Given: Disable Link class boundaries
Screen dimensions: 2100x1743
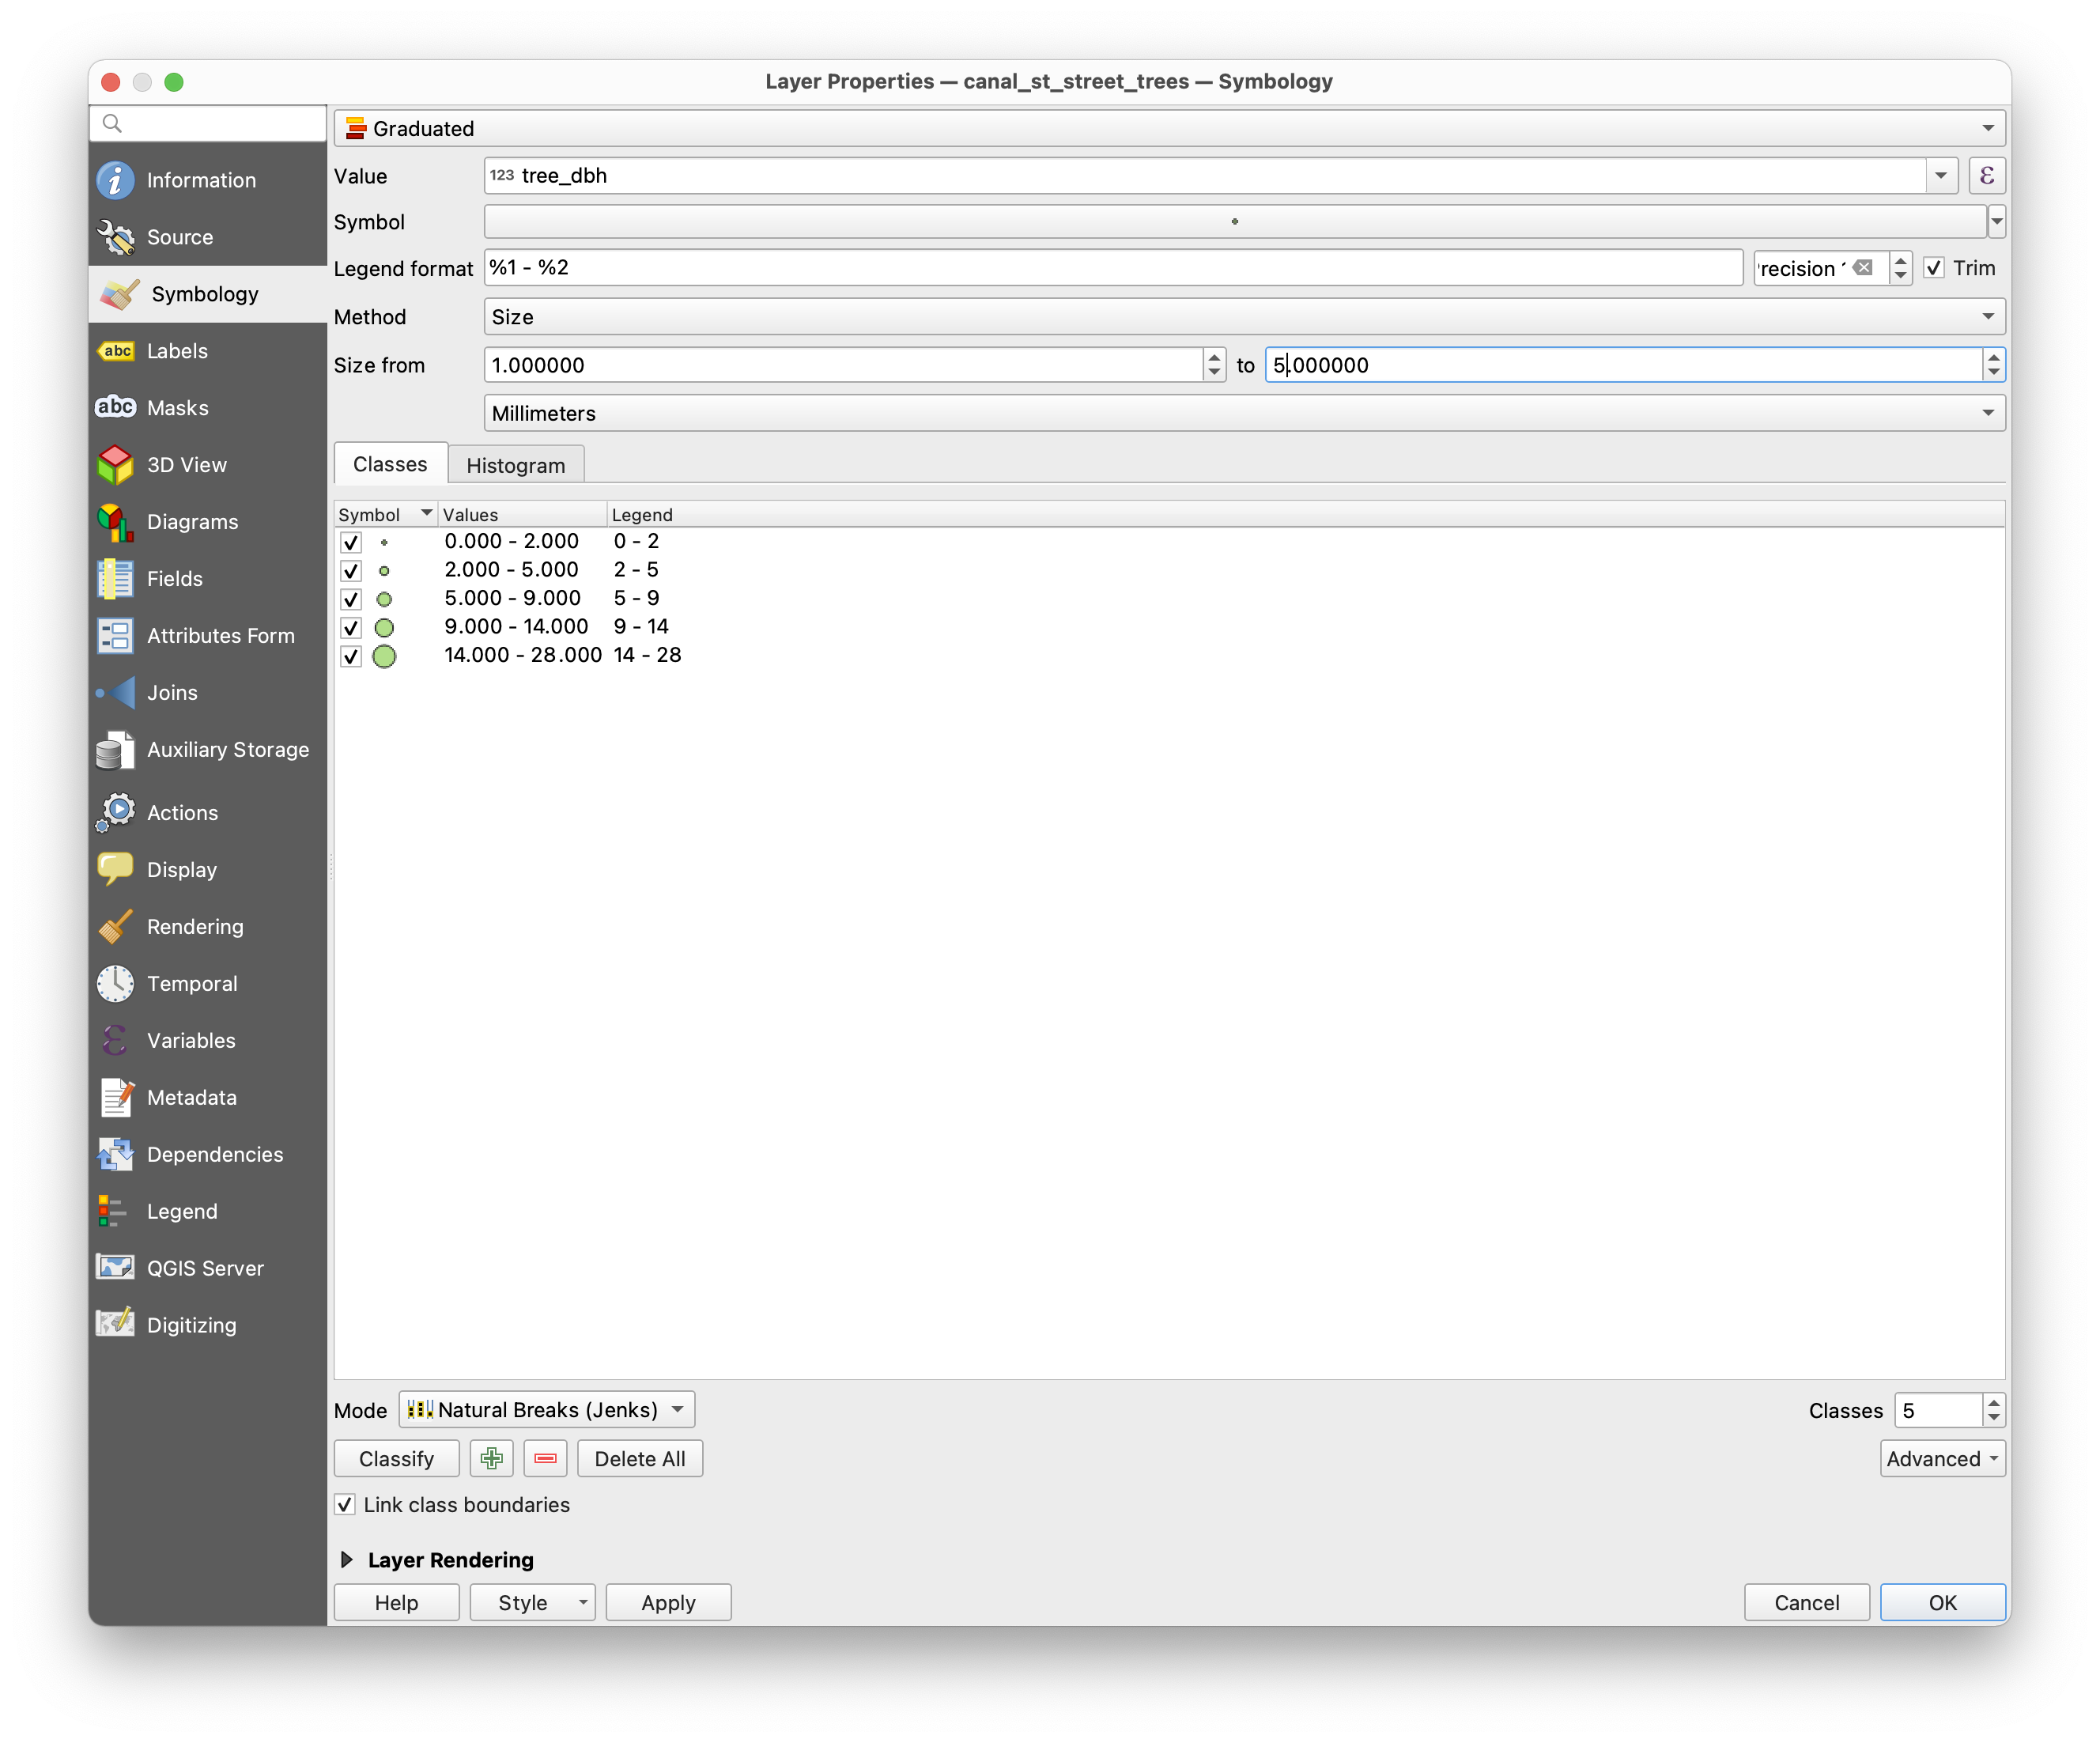Looking at the screenshot, I should coord(345,1505).
